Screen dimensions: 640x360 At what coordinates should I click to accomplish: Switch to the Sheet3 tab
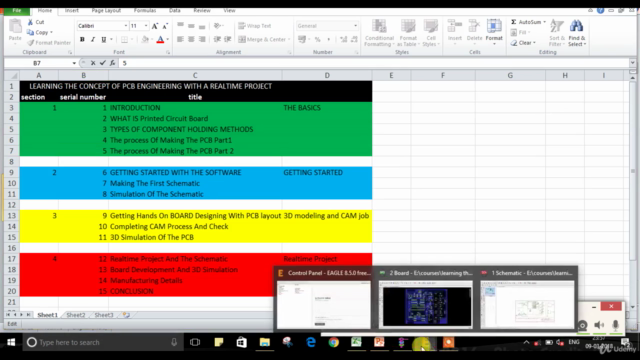pyautogui.click(x=104, y=315)
